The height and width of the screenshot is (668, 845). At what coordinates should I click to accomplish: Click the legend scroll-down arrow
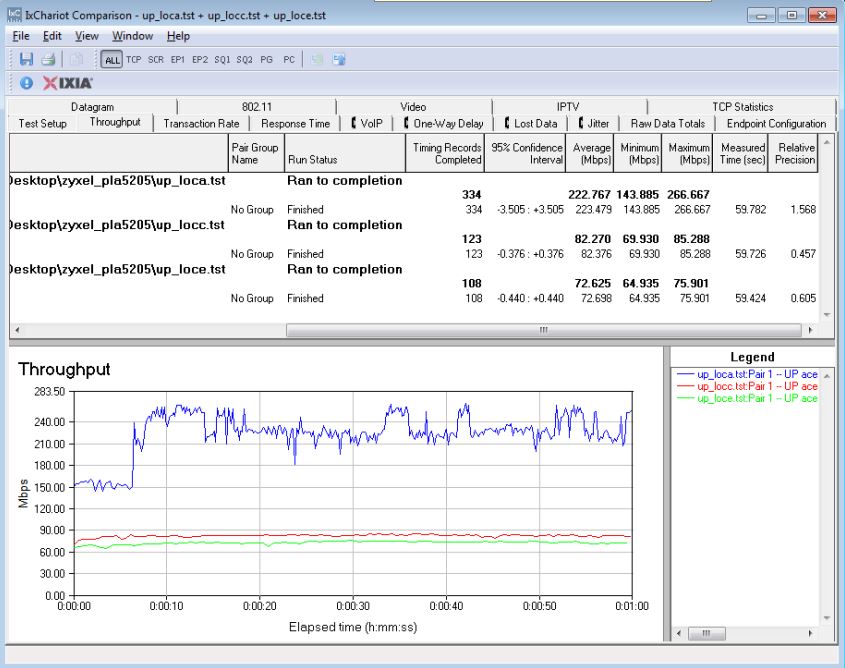click(x=827, y=618)
